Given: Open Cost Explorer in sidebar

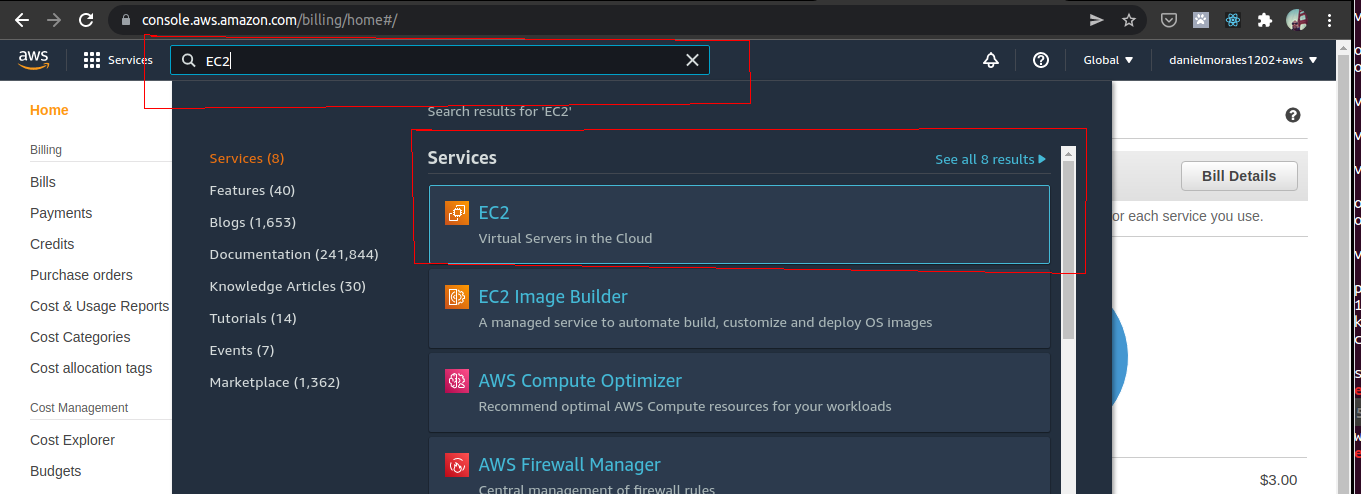Looking at the screenshot, I should pos(72,440).
